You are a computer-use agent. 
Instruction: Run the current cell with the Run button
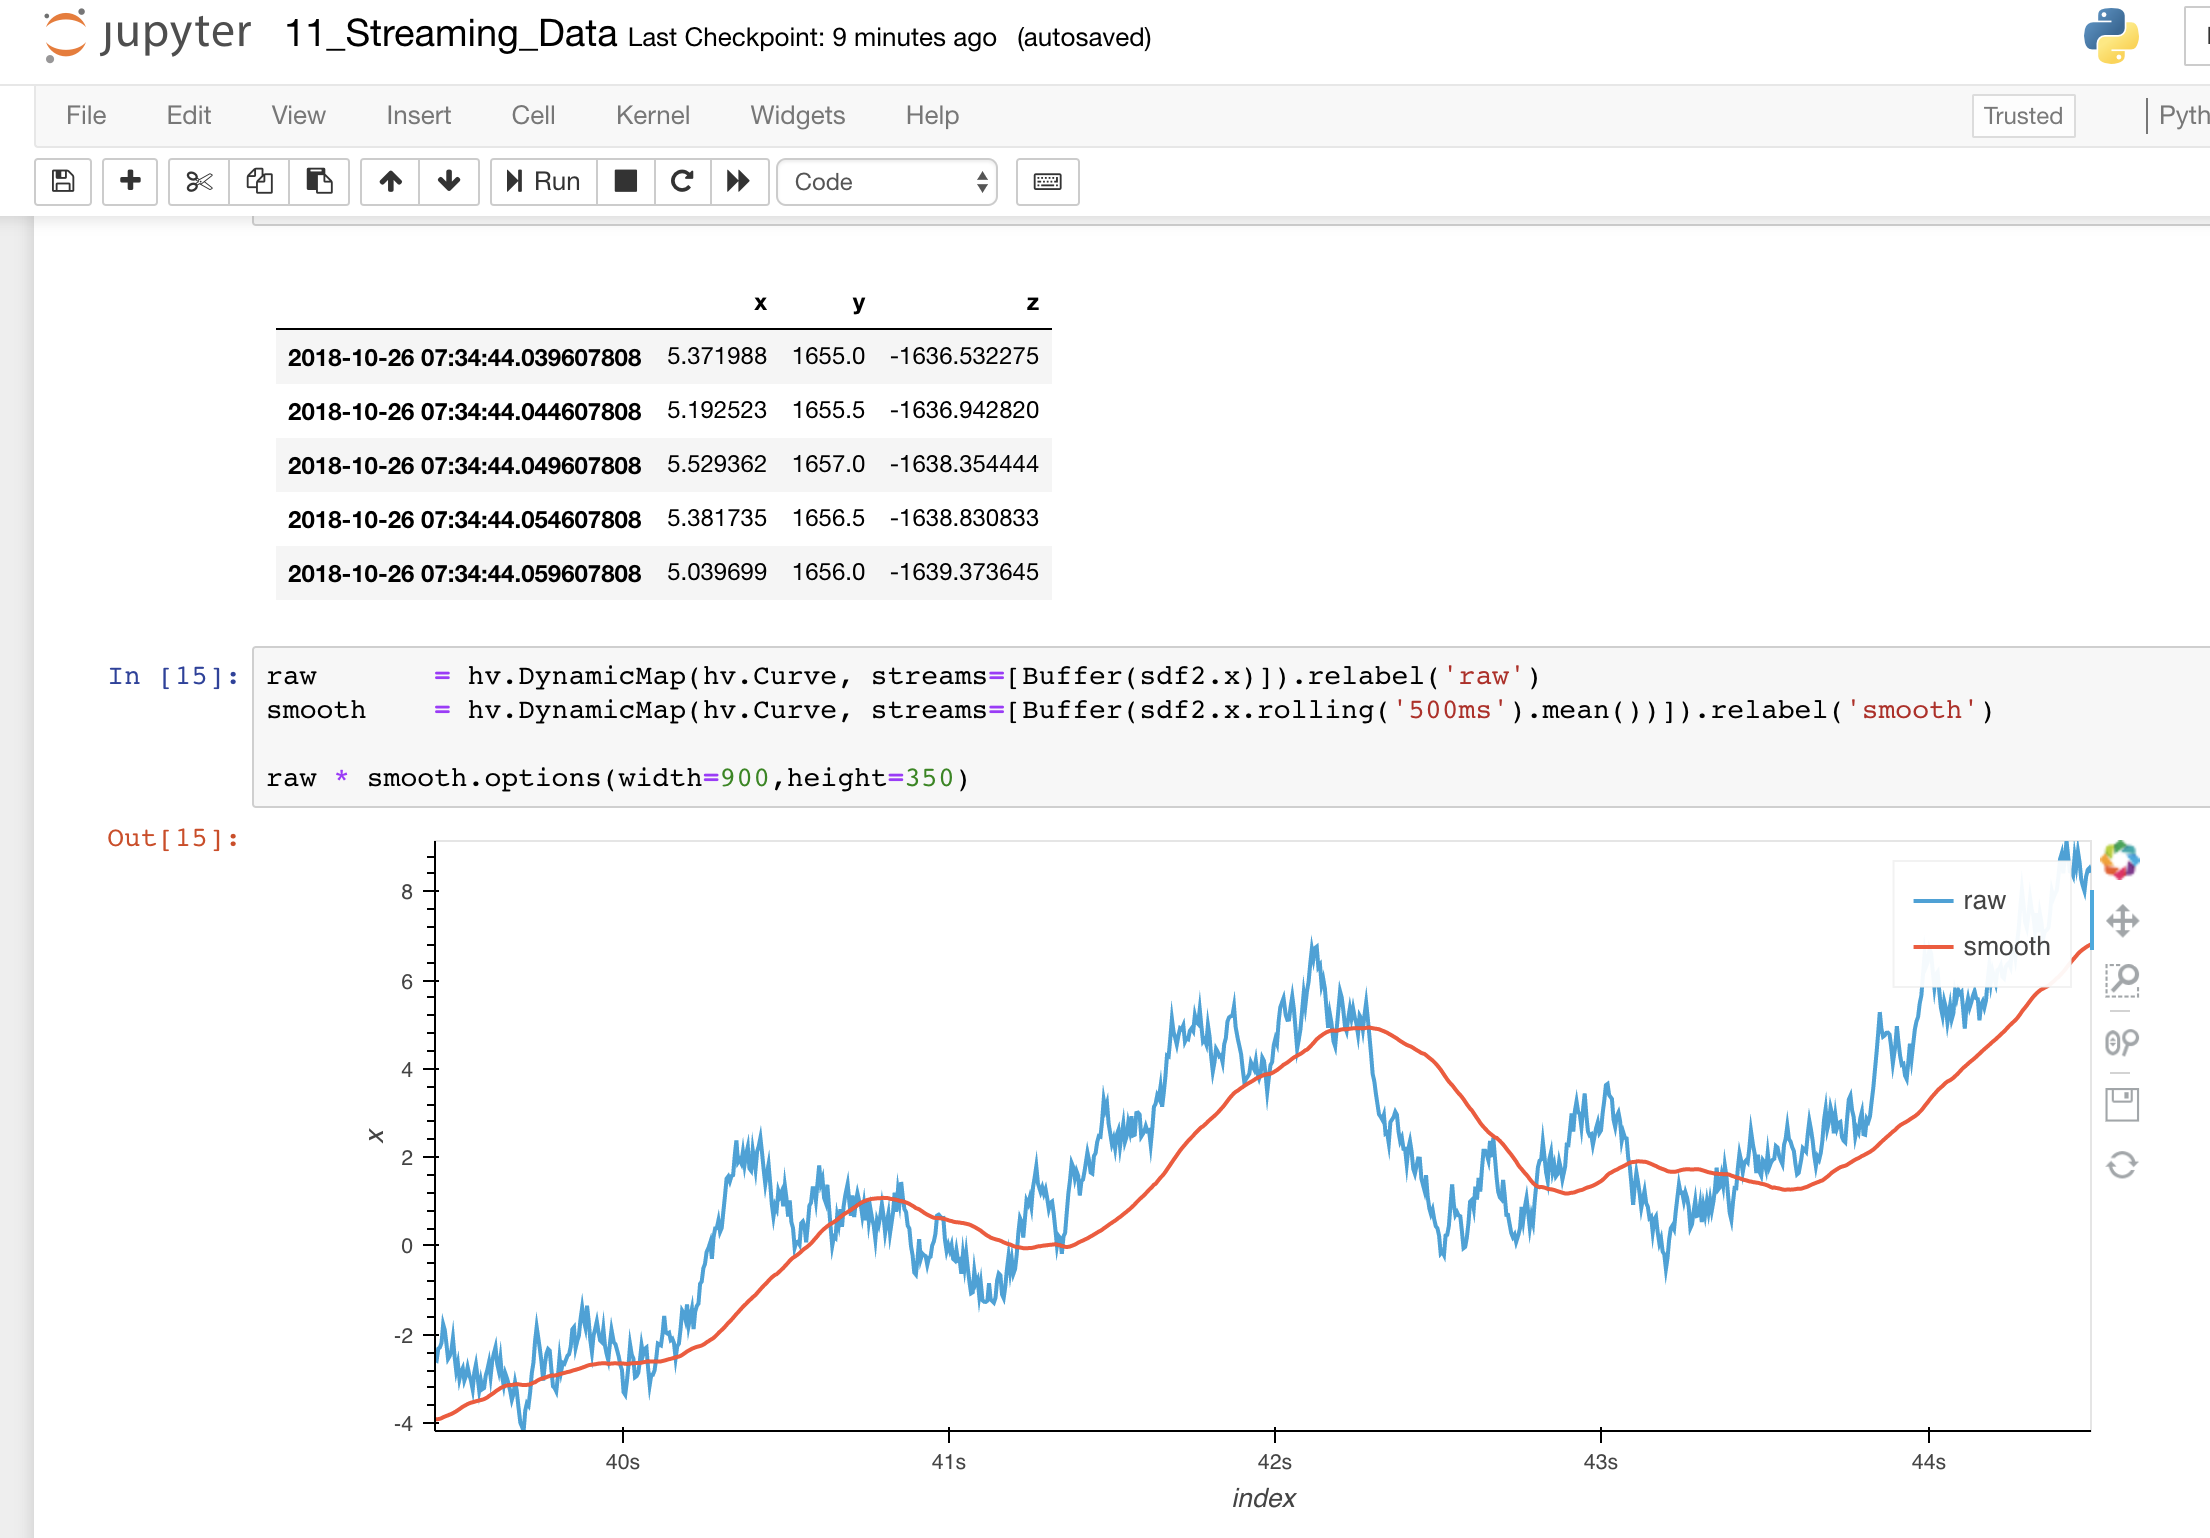point(543,182)
